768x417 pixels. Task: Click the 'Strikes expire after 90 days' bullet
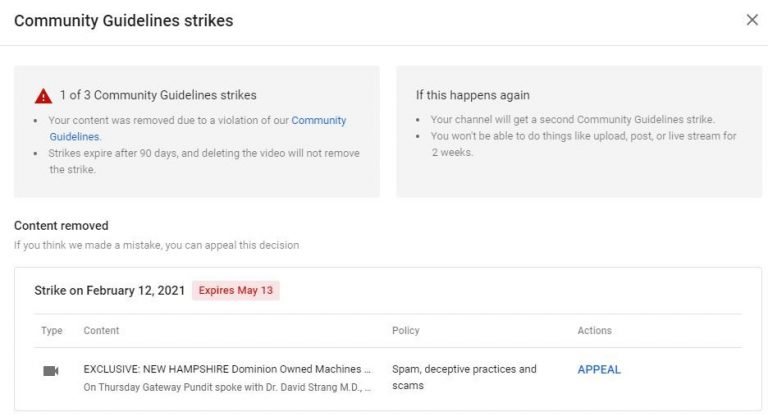204,161
